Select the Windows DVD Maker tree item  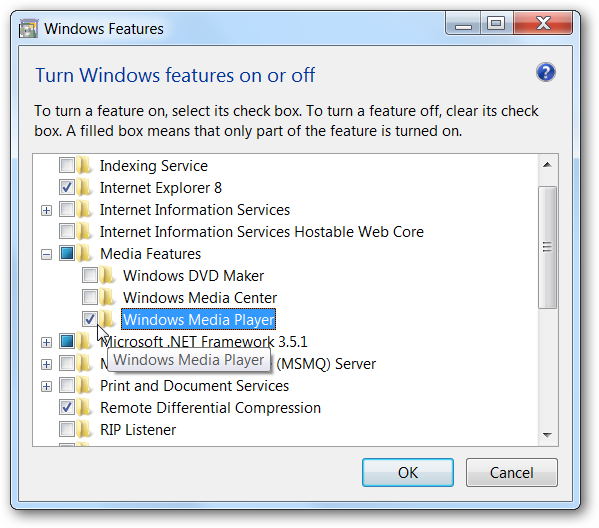pos(194,276)
